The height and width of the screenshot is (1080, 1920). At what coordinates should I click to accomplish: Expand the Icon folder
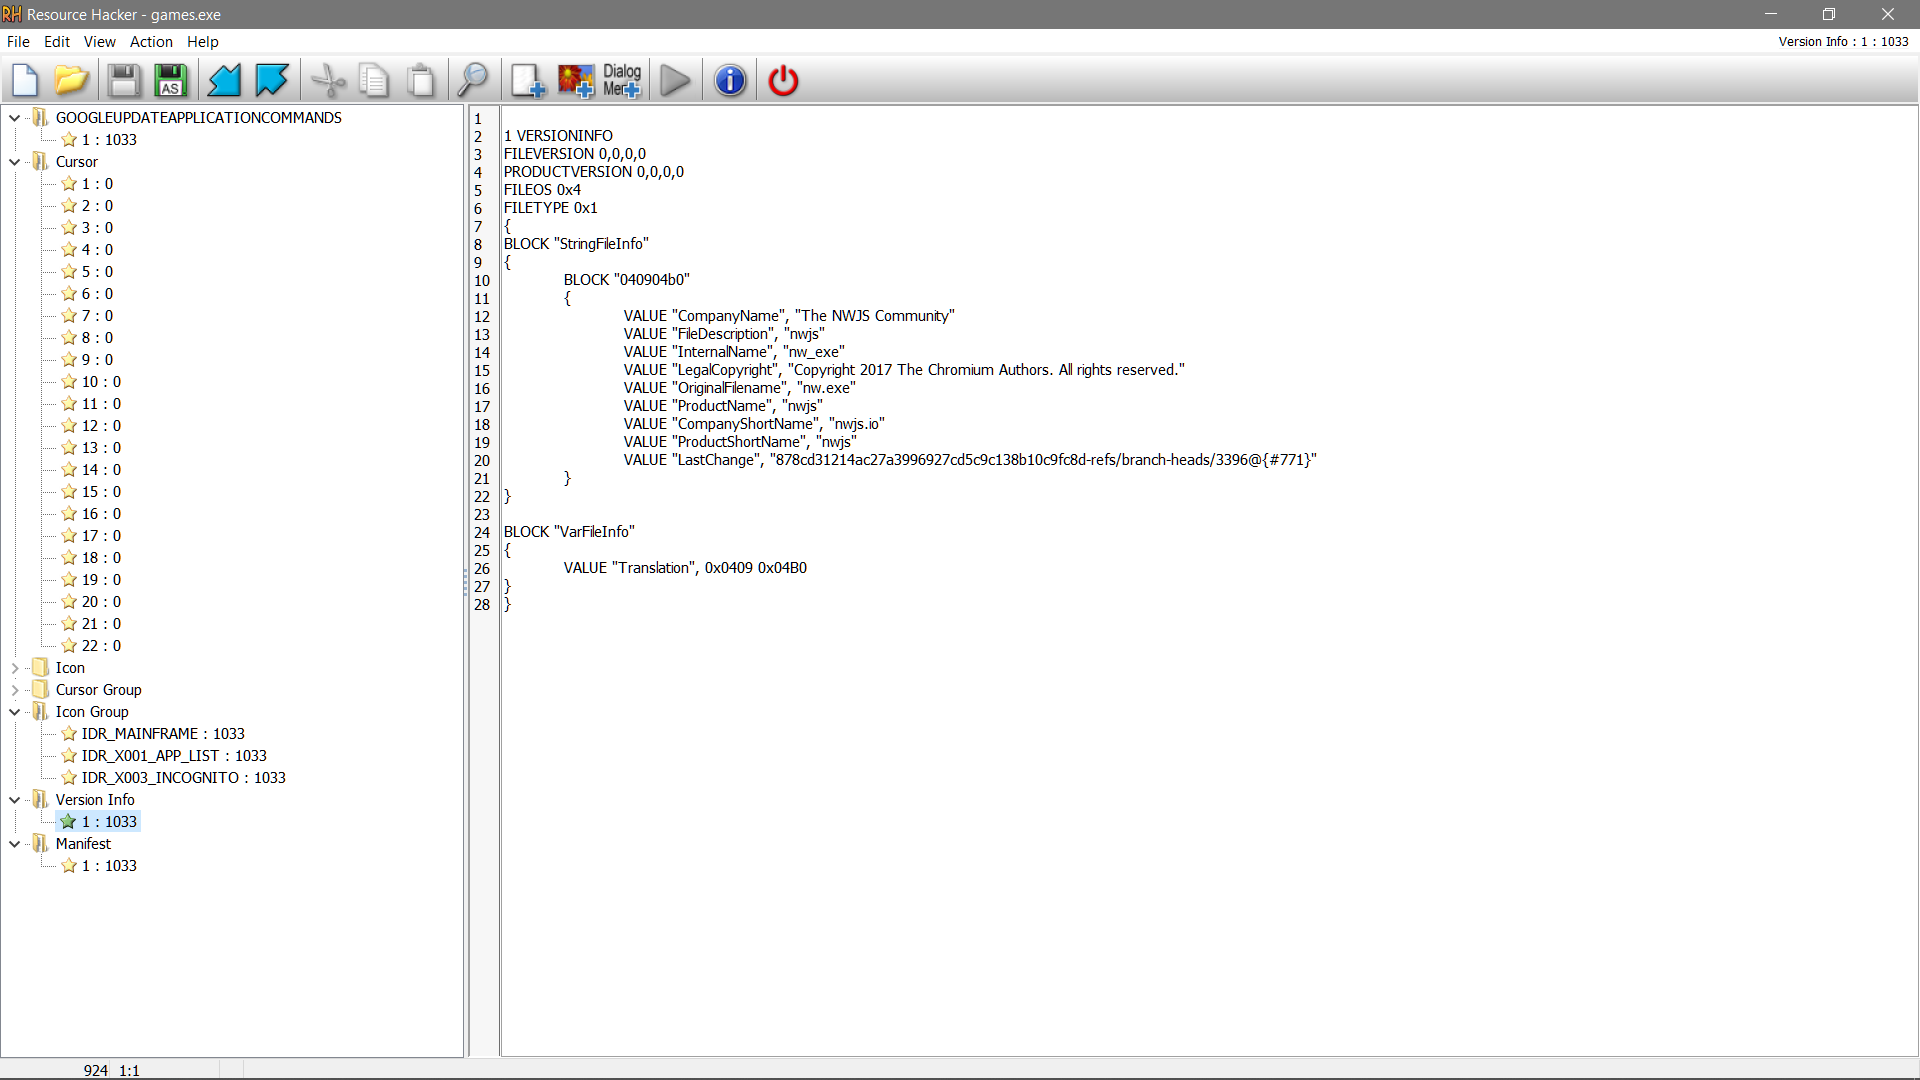coord(14,668)
